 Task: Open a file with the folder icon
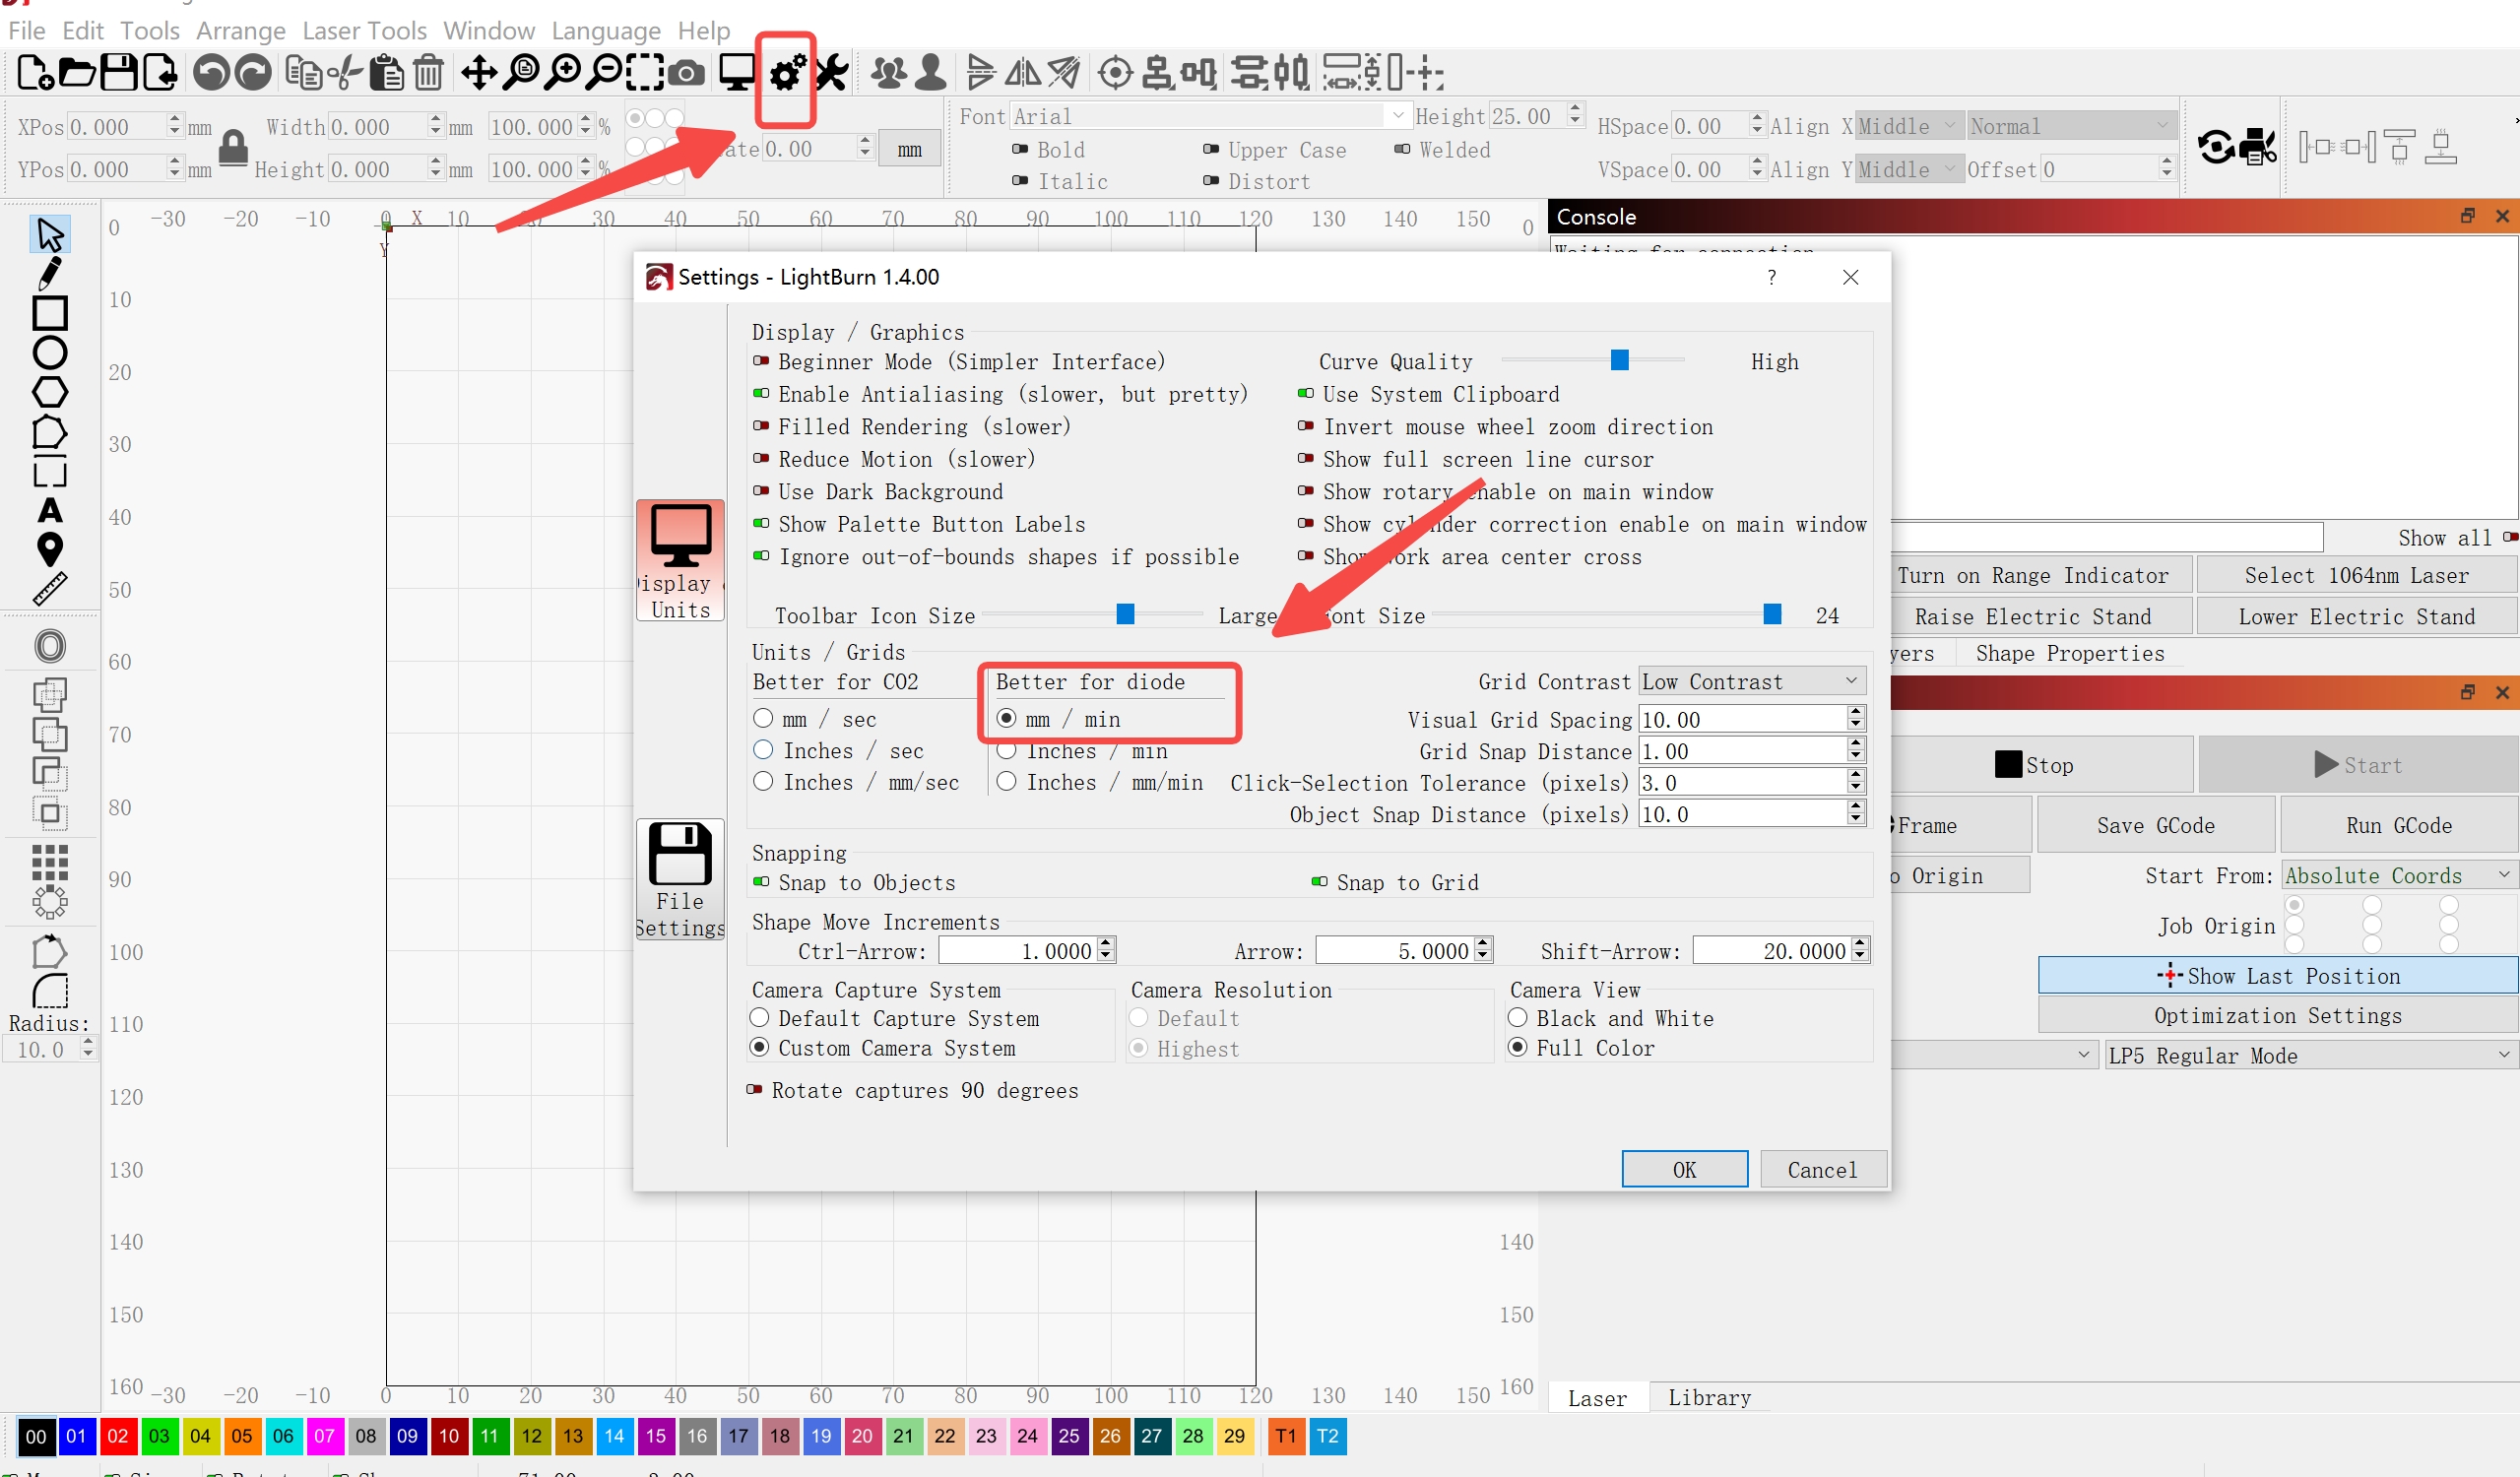pos(77,73)
